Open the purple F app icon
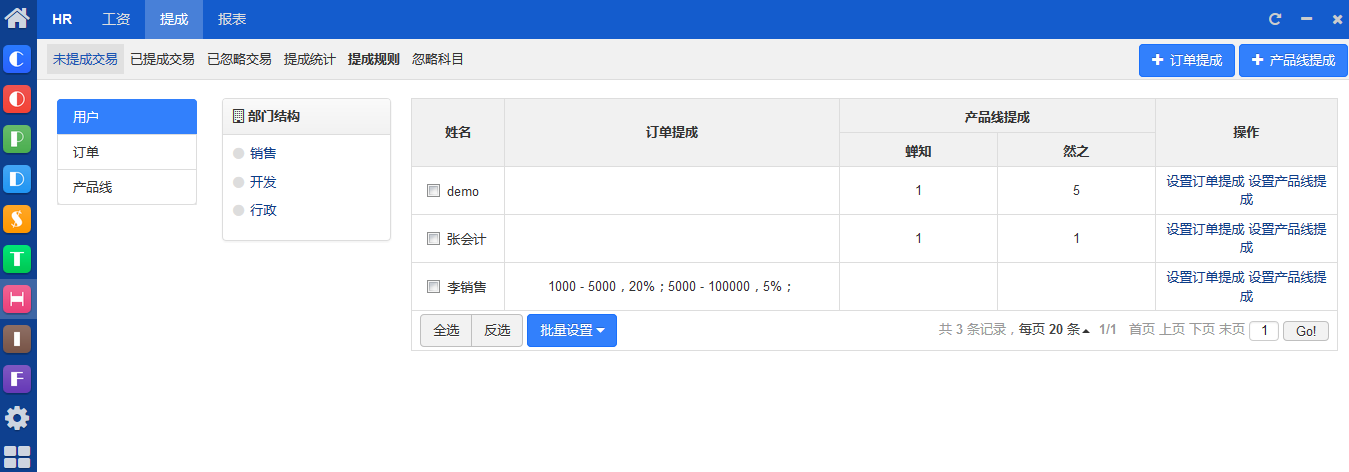This screenshot has height=472, width=1349. 17,379
